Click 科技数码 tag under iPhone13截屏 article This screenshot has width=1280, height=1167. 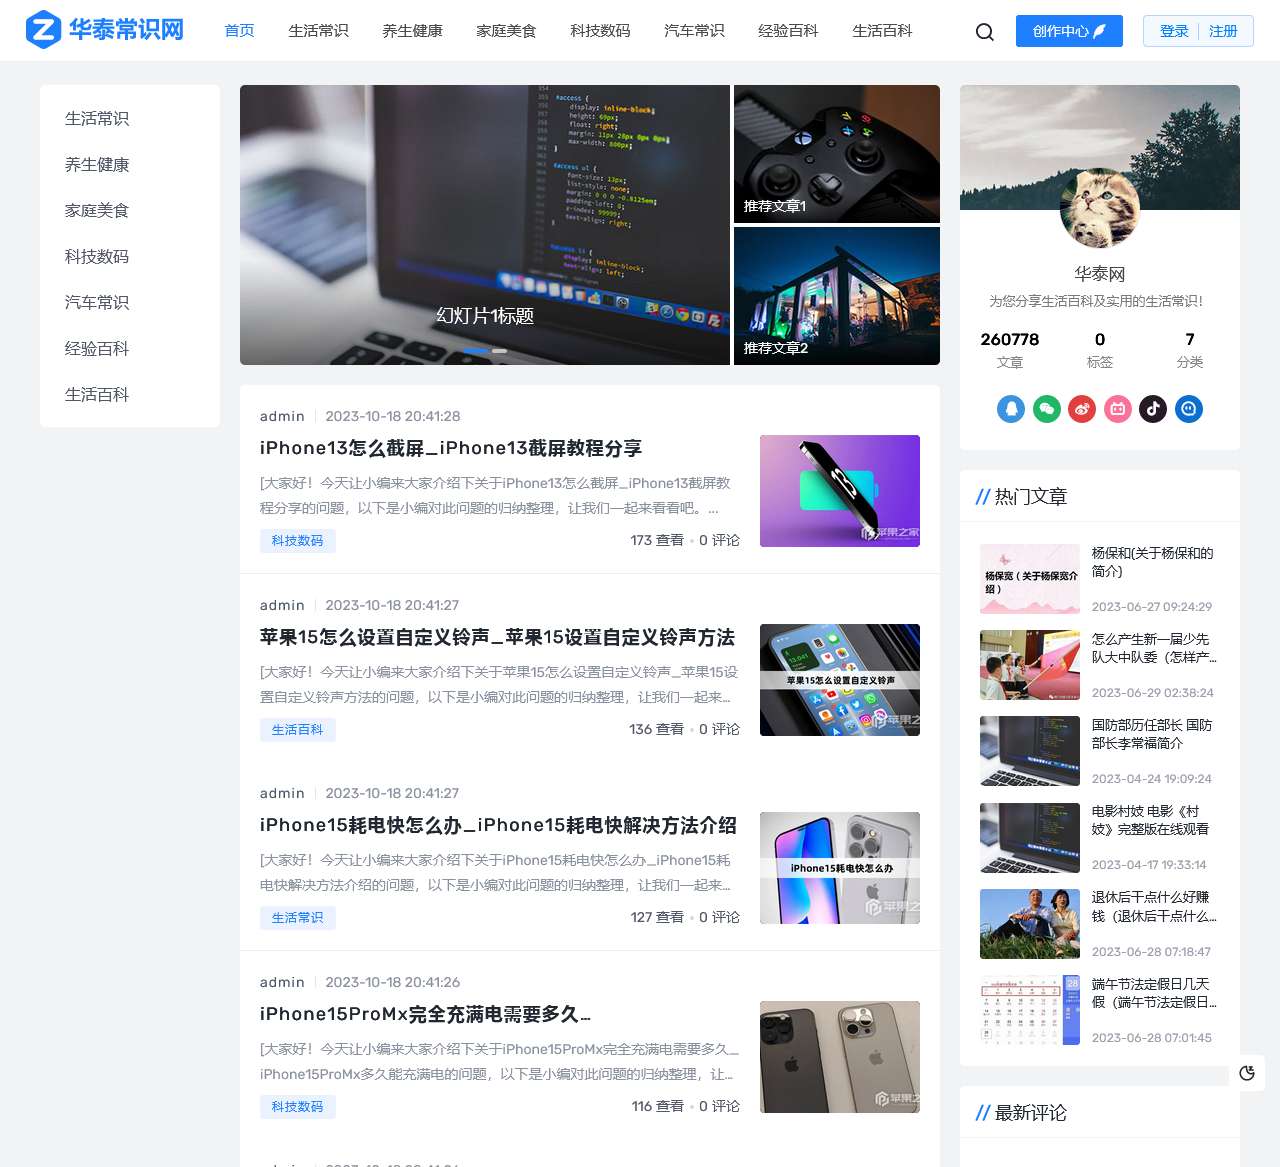click(298, 541)
